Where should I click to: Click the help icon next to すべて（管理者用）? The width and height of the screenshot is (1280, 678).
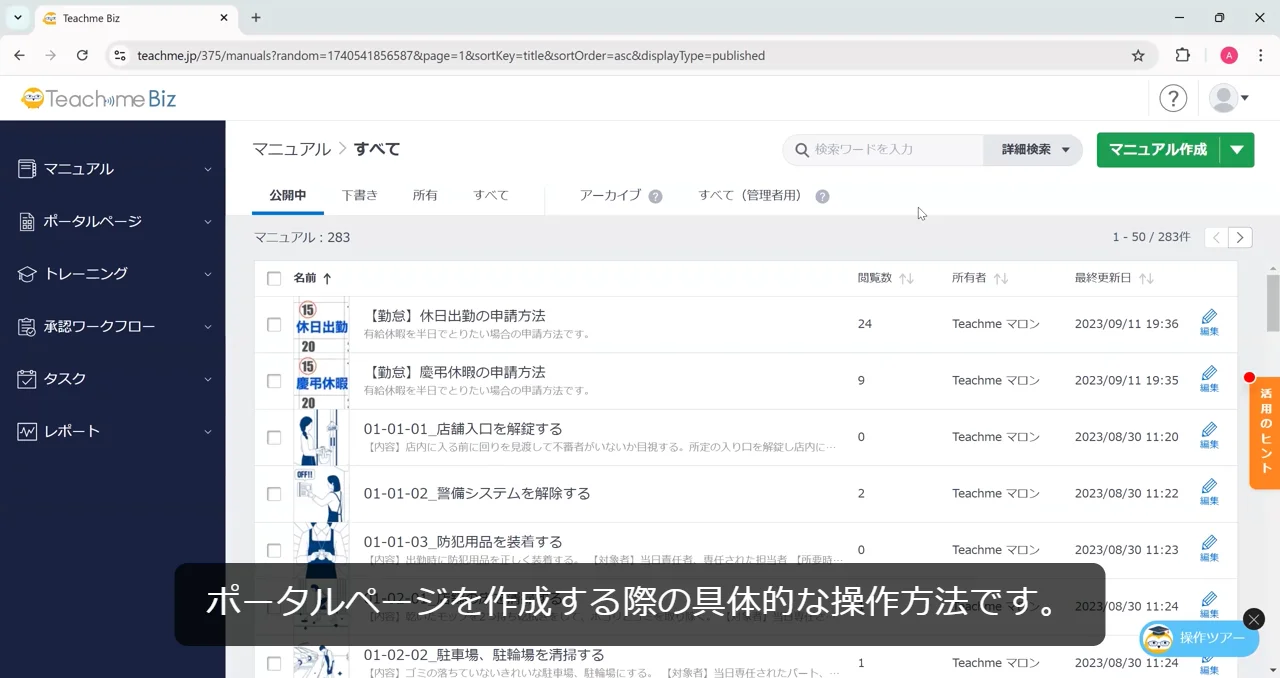[x=822, y=196]
